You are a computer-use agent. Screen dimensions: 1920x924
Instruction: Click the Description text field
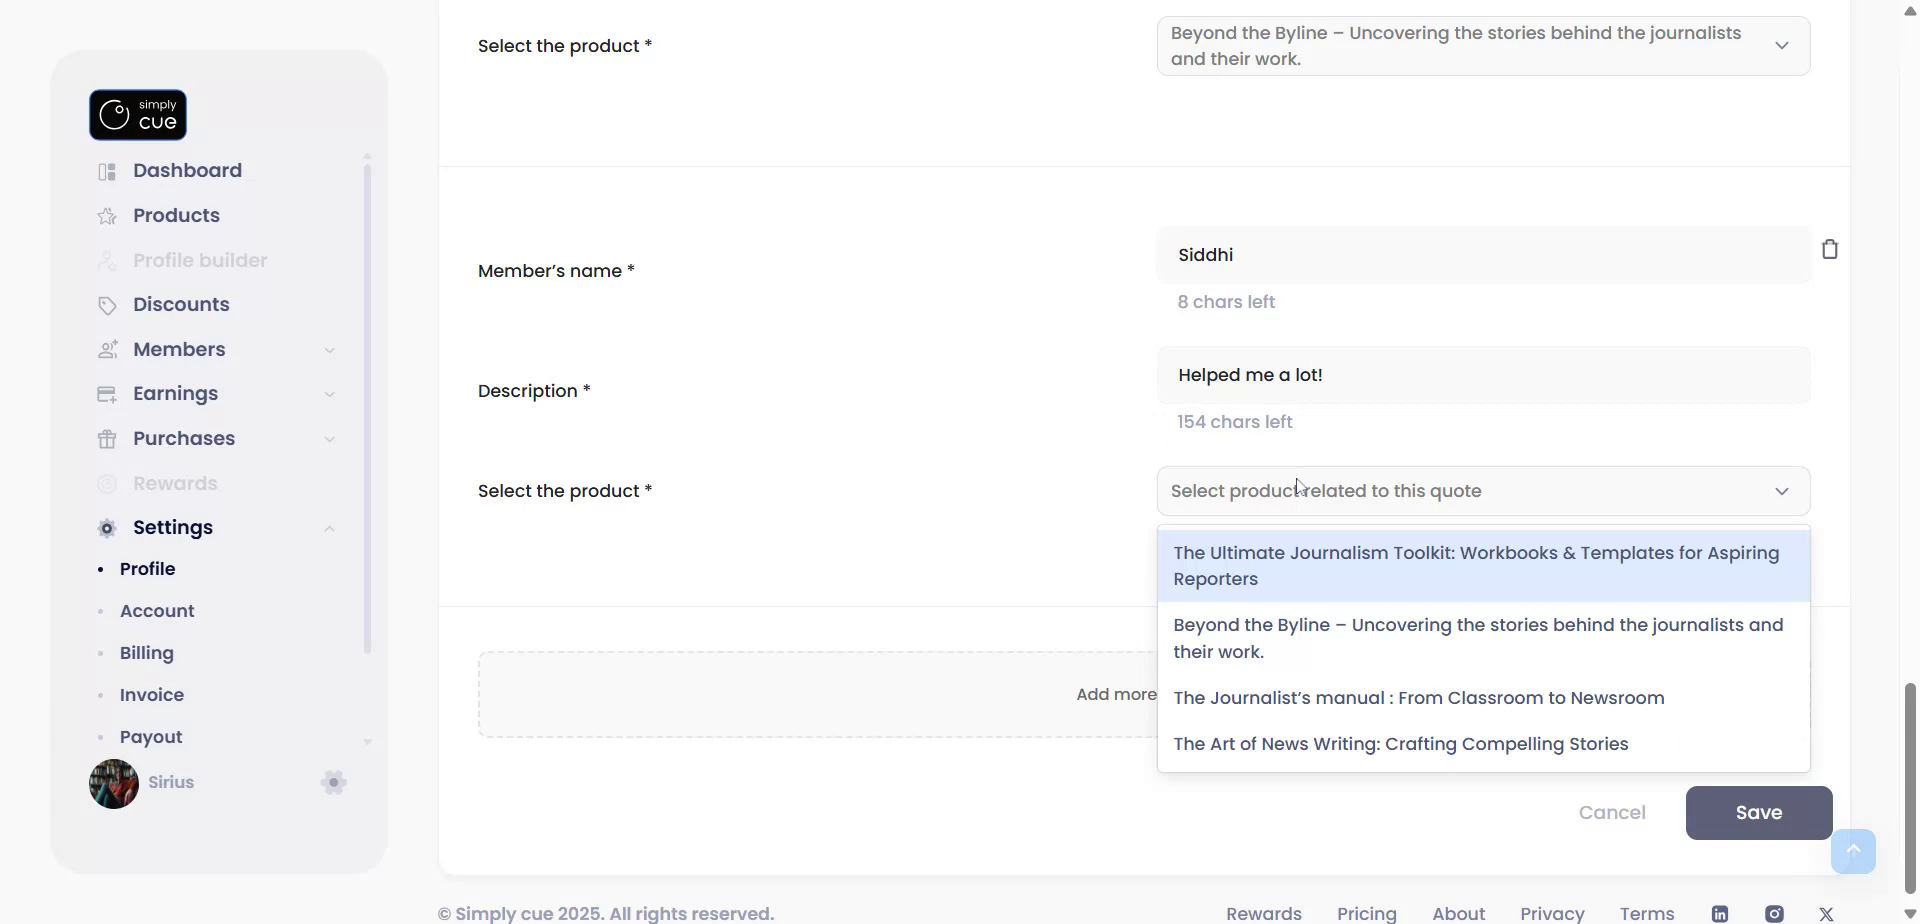pos(1482,376)
